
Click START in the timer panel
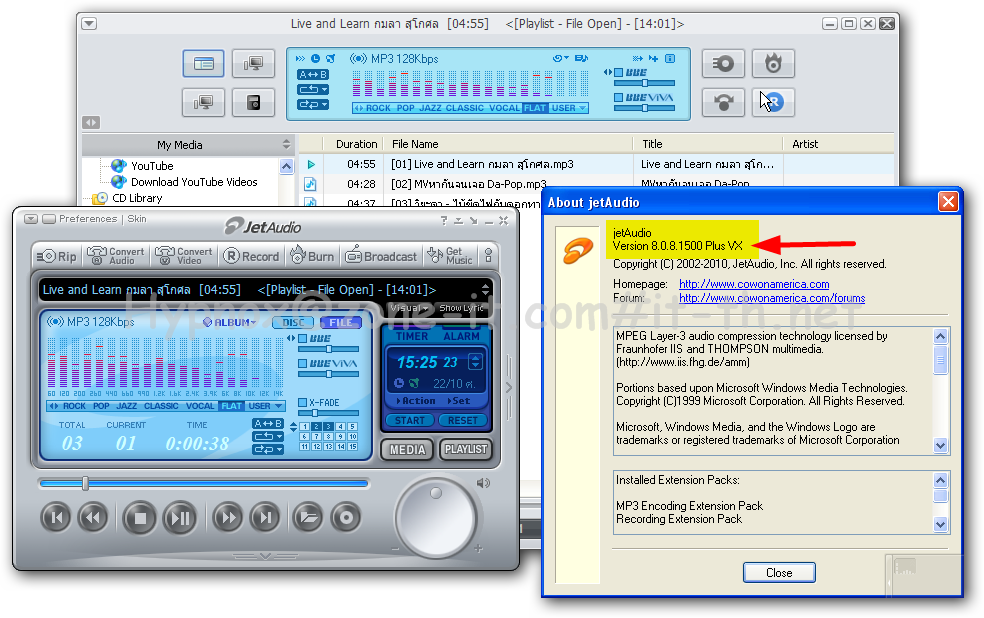409,420
